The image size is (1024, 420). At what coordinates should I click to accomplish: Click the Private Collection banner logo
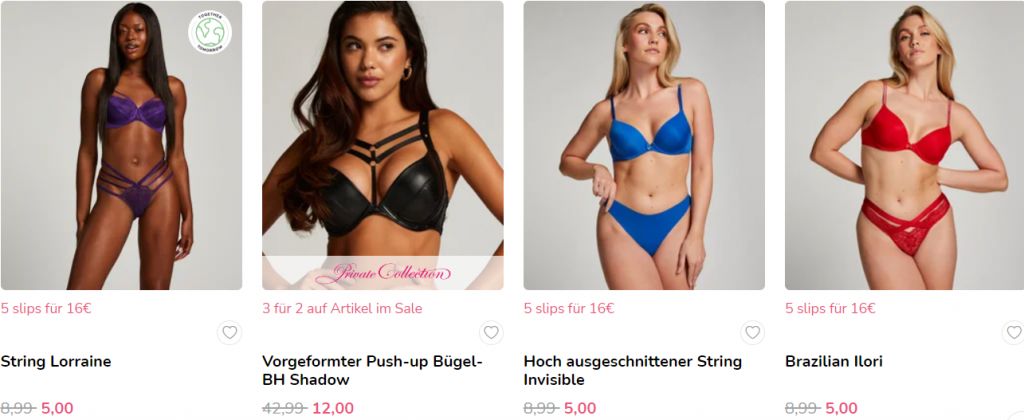(x=383, y=272)
